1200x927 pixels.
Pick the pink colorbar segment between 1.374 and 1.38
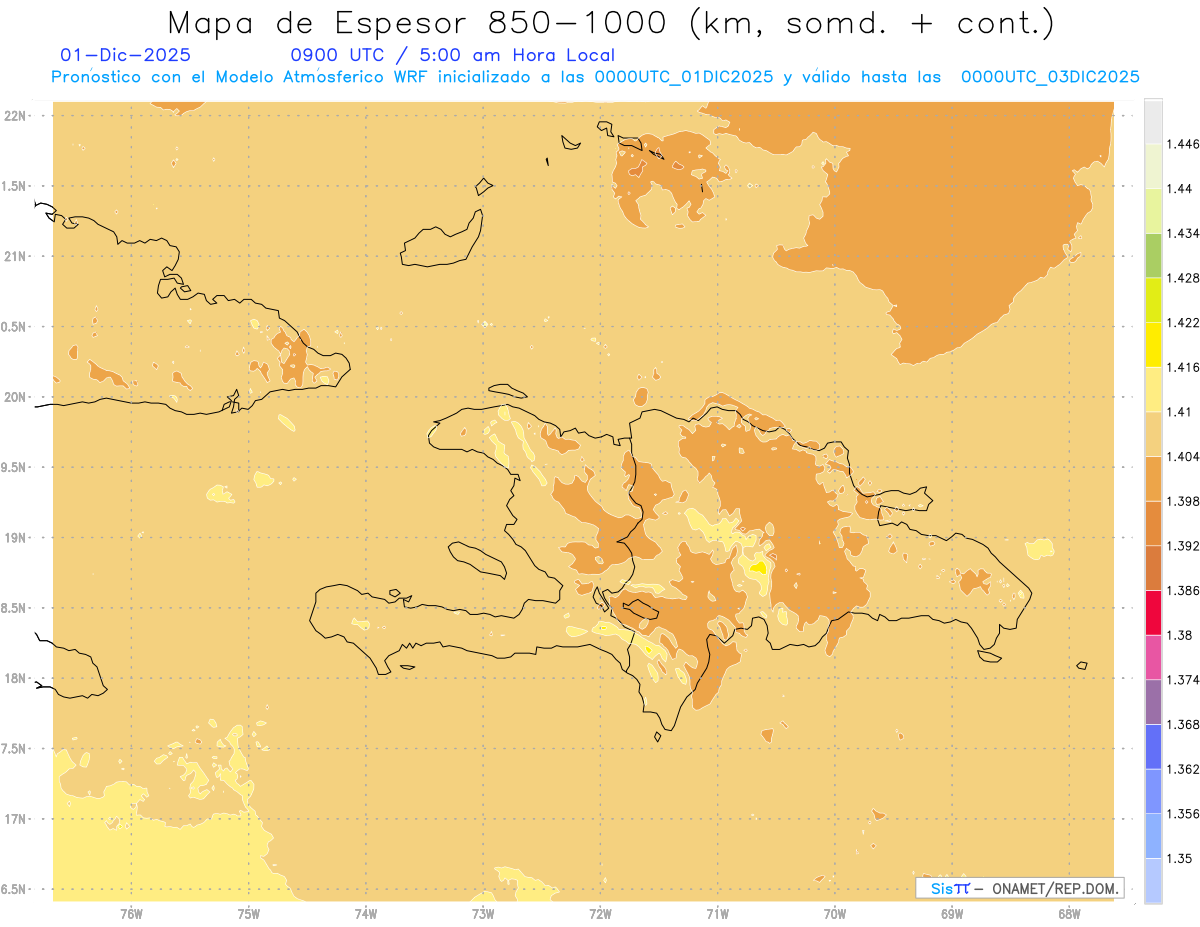(1153, 657)
